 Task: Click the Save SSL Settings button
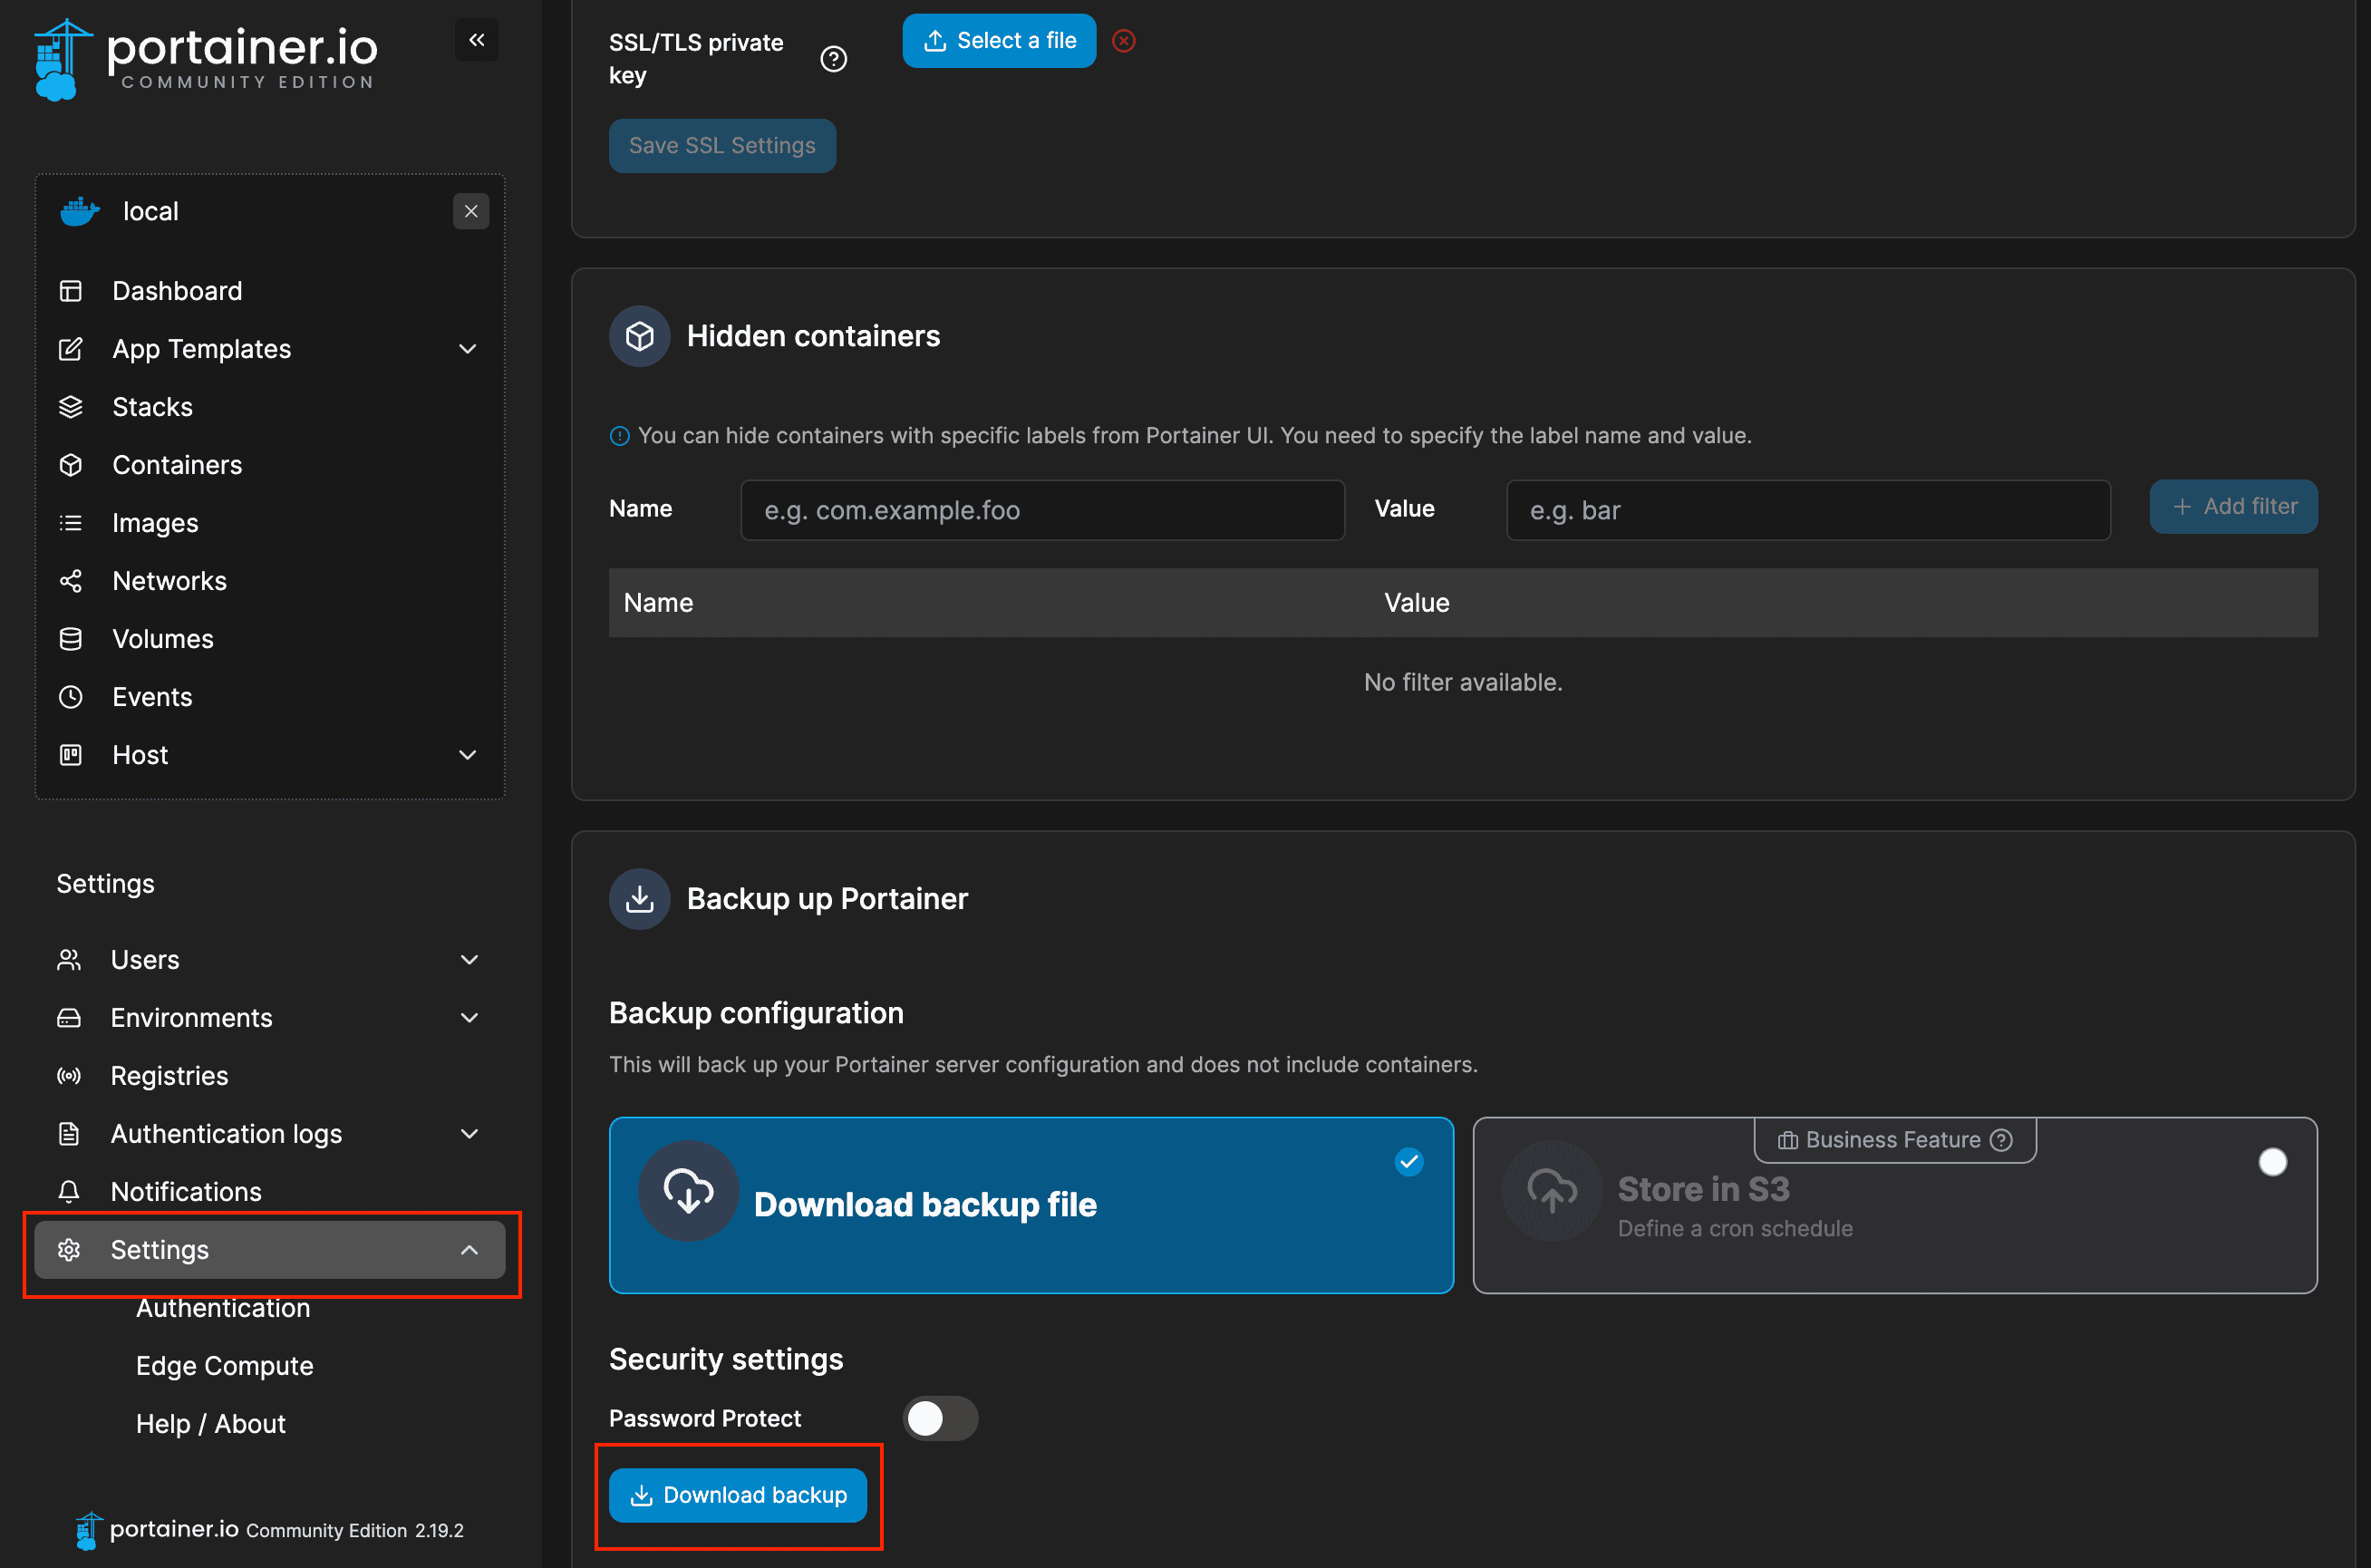click(722, 146)
